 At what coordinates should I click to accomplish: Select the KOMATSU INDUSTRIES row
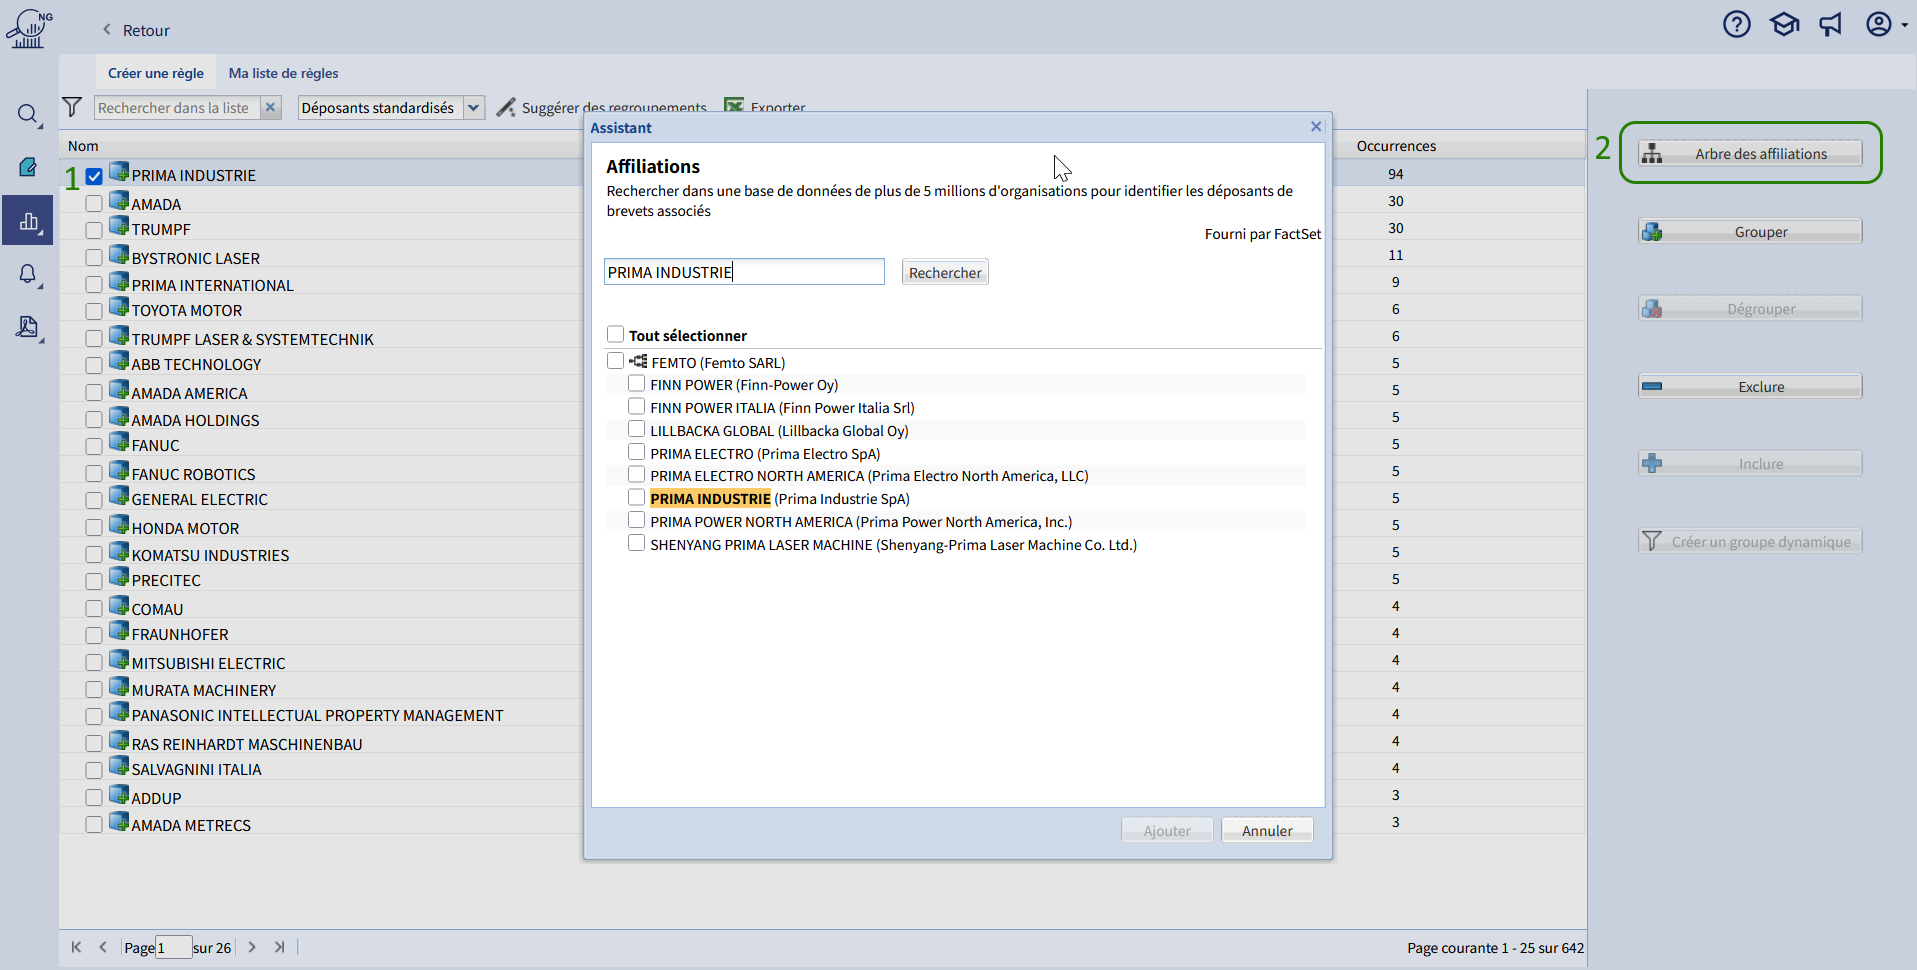coord(210,555)
